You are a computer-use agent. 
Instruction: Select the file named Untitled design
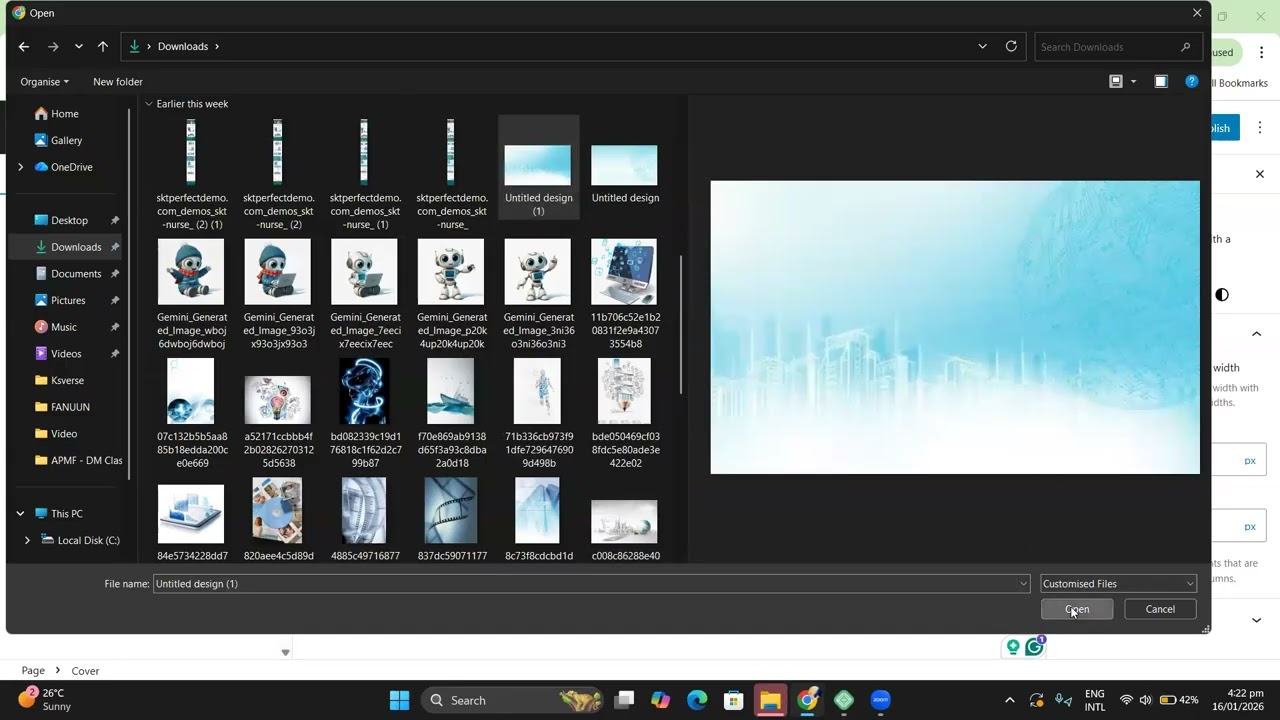(625, 168)
